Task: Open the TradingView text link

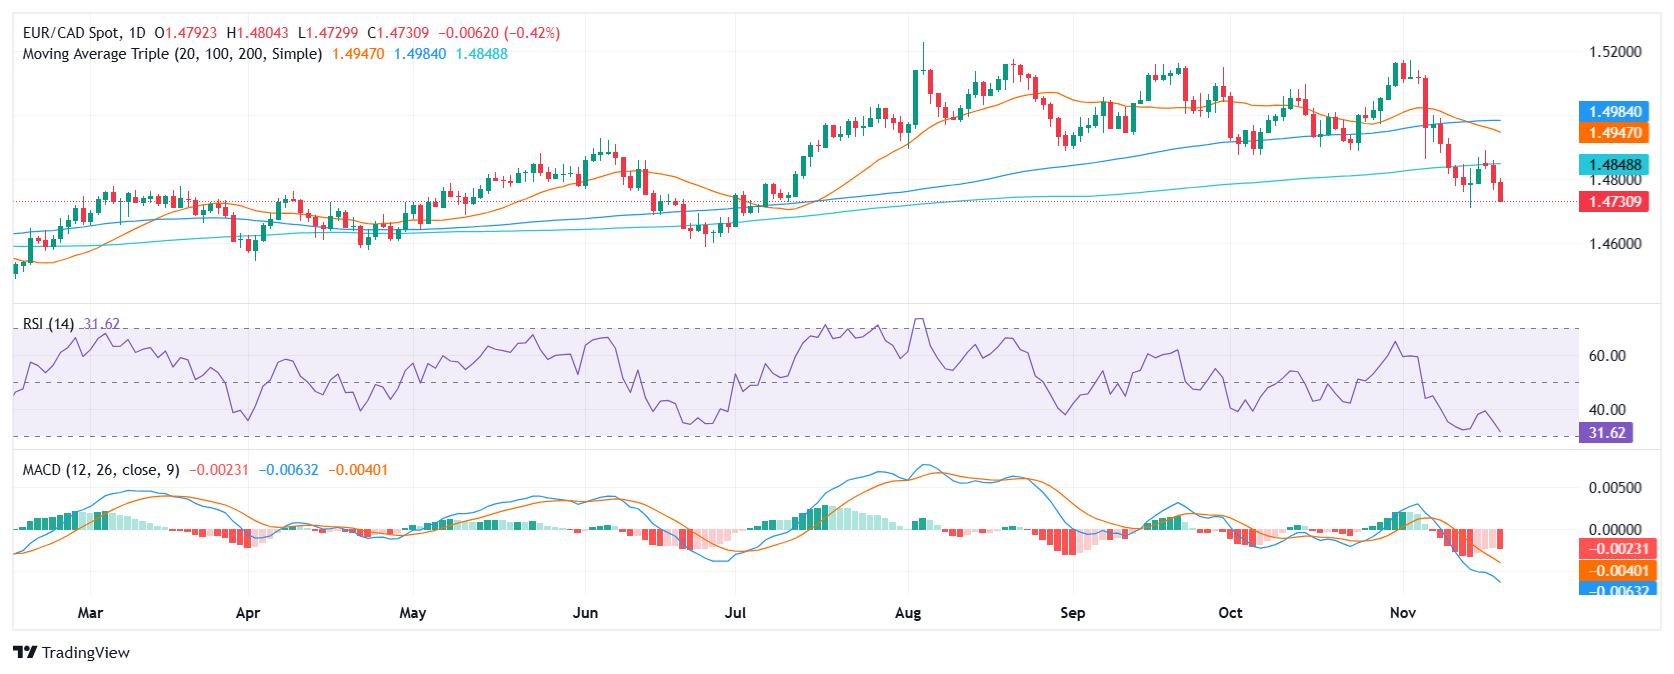Action: (86, 653)
